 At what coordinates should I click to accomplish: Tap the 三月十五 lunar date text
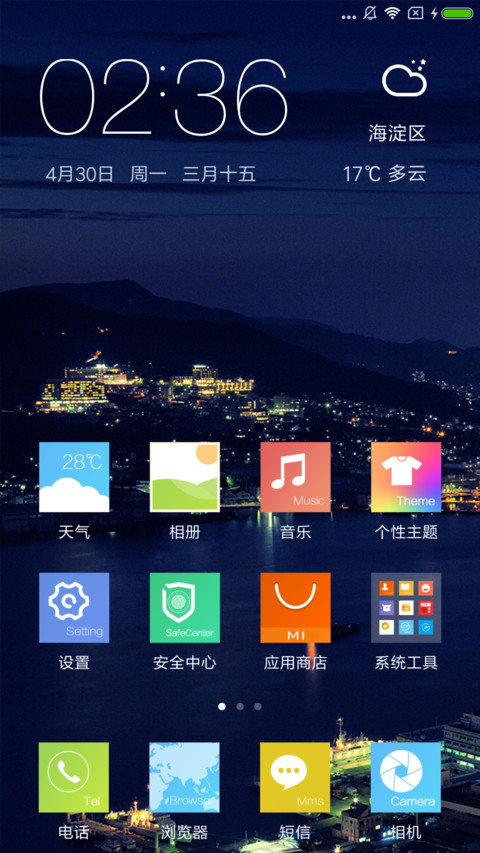(x=219, y=175)
